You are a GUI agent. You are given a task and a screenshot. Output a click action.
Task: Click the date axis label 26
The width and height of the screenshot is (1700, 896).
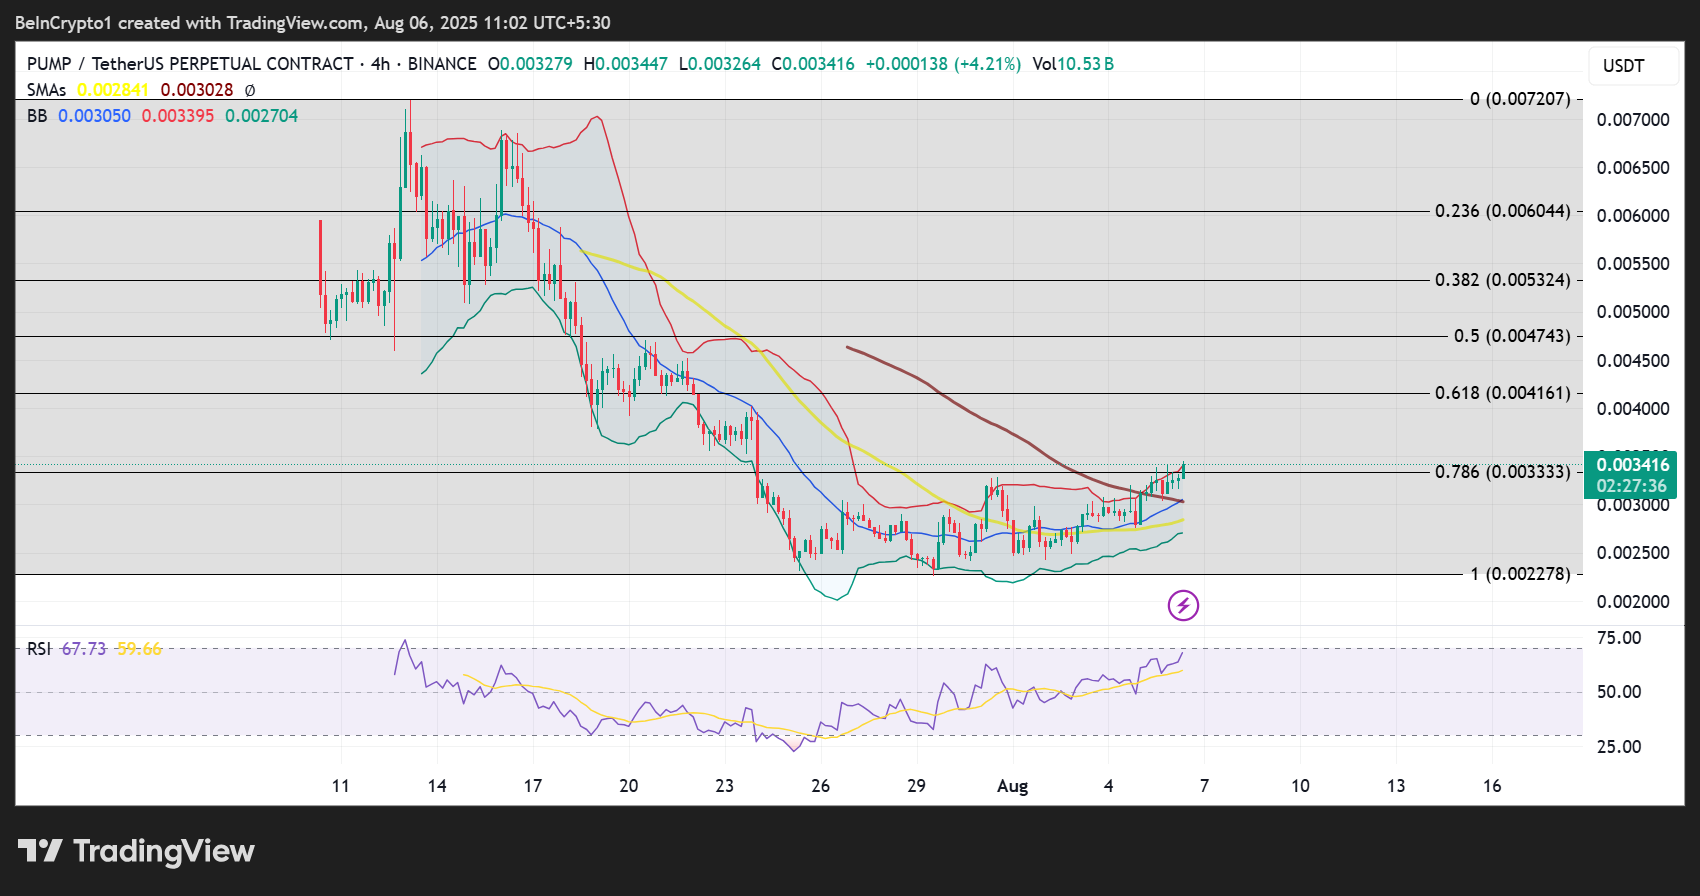(x=821, y=786)
